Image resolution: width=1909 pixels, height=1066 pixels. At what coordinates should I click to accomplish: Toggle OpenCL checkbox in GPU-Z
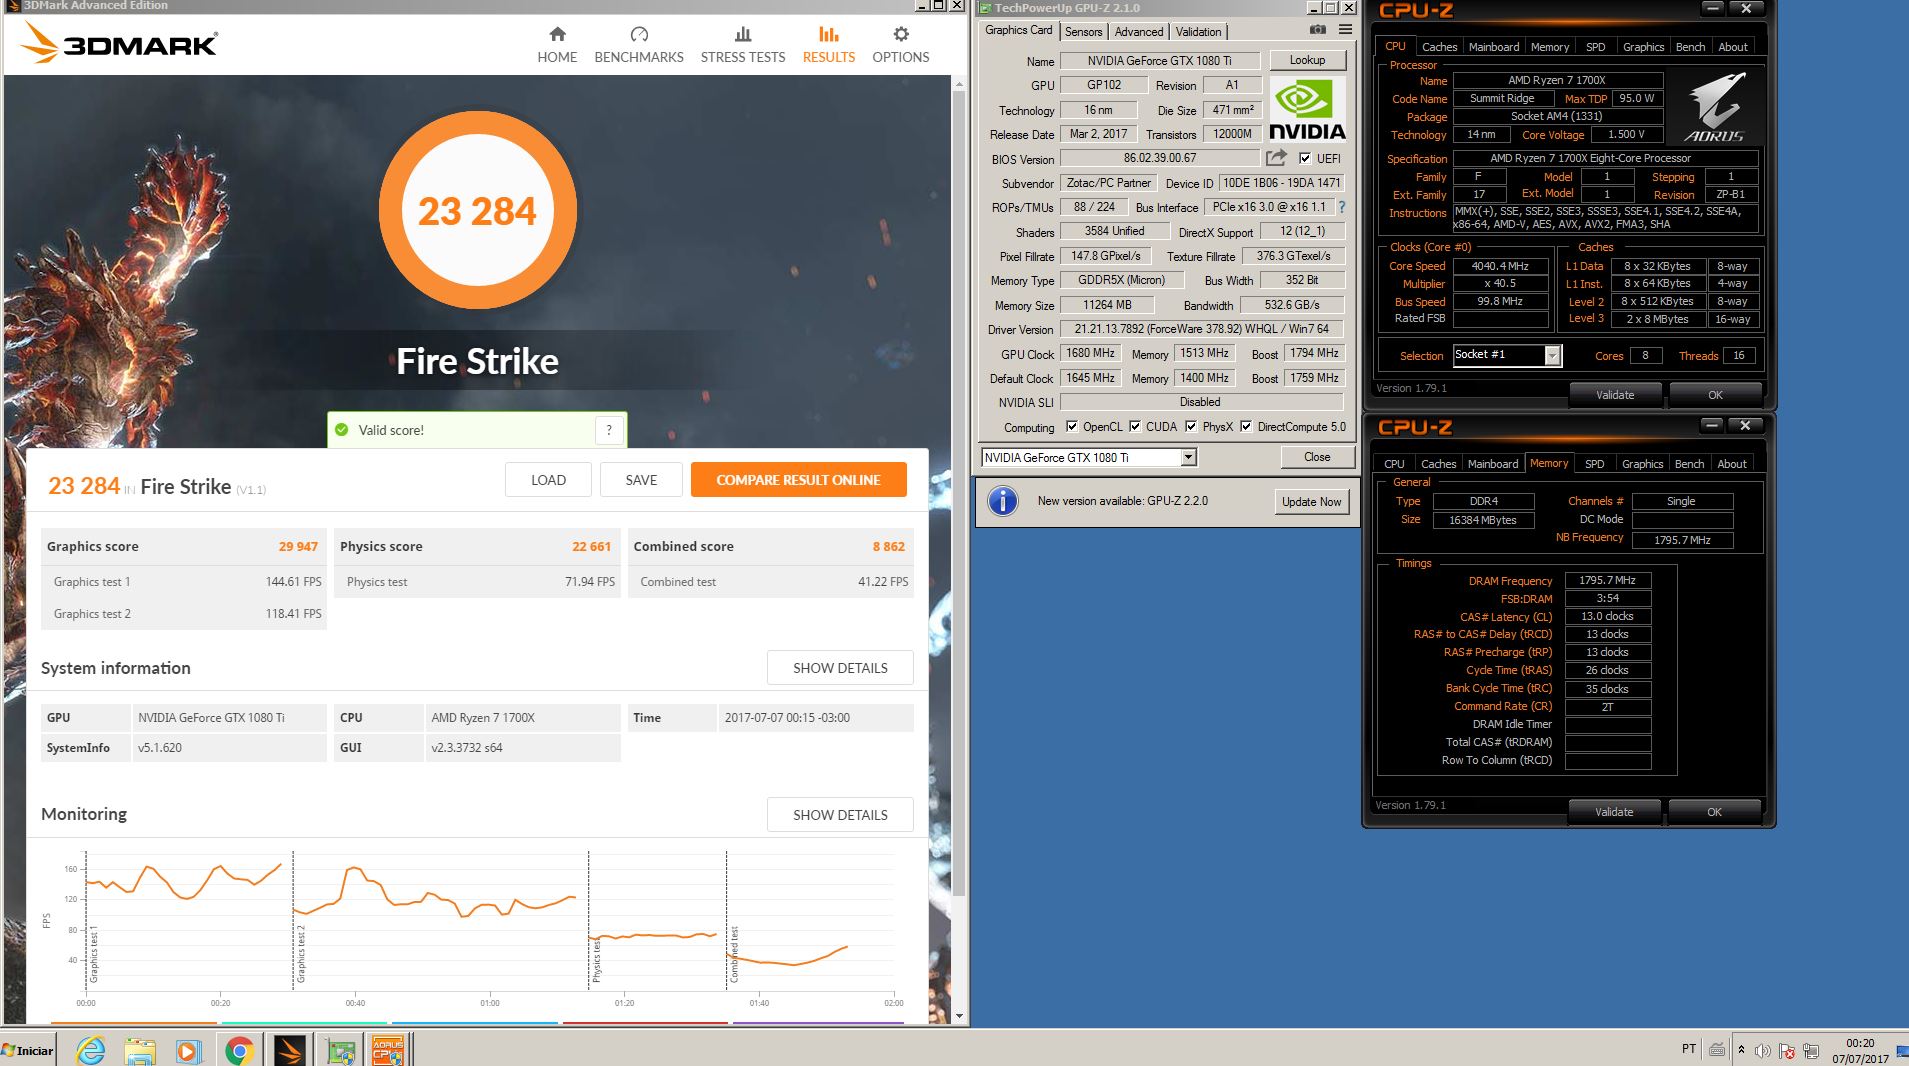coord(1072,426)
